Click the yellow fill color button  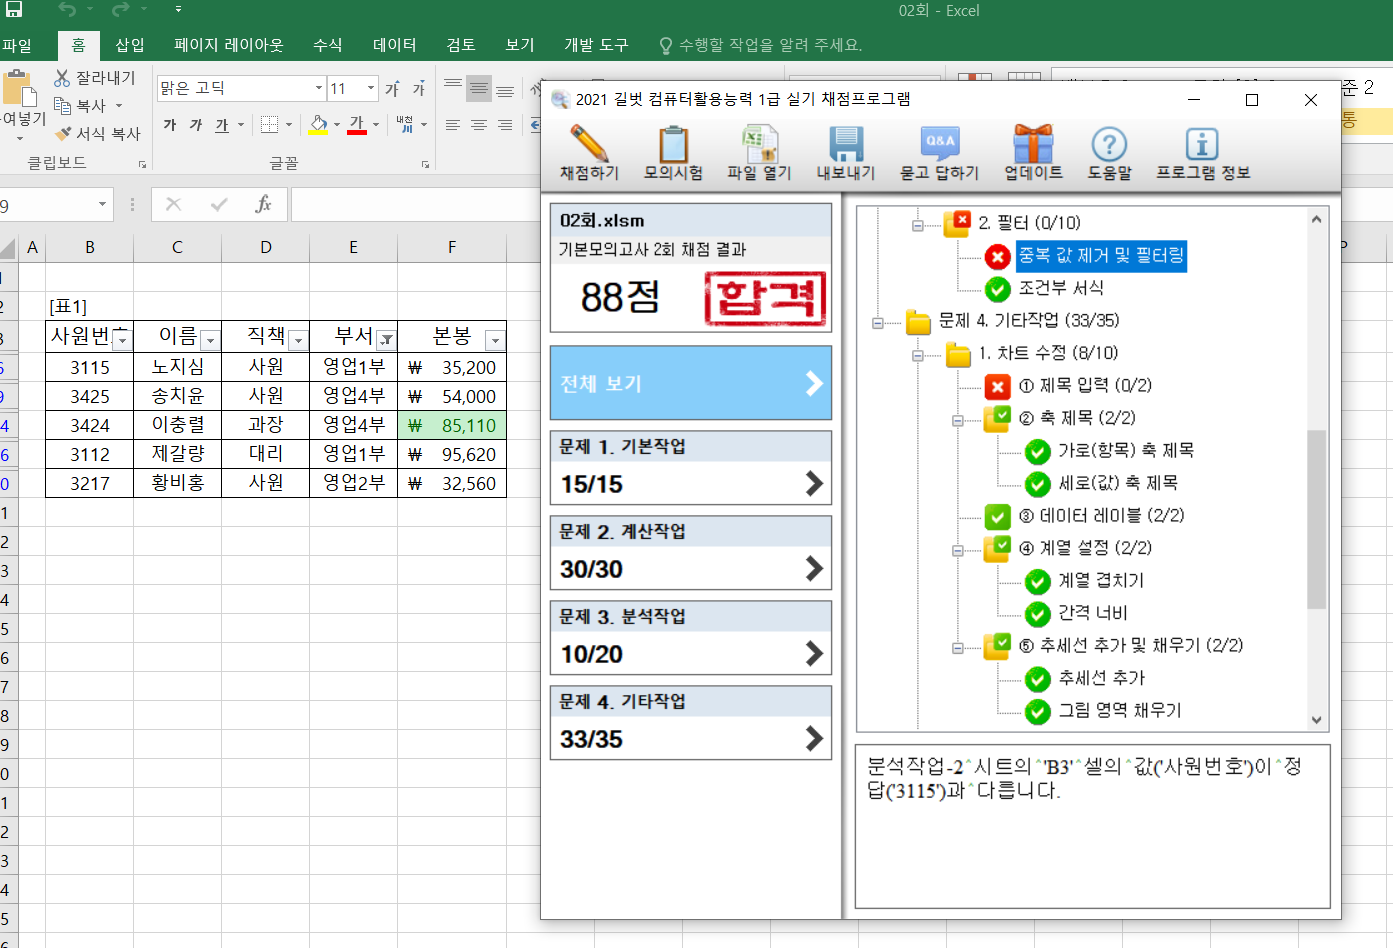coord(318,125)
